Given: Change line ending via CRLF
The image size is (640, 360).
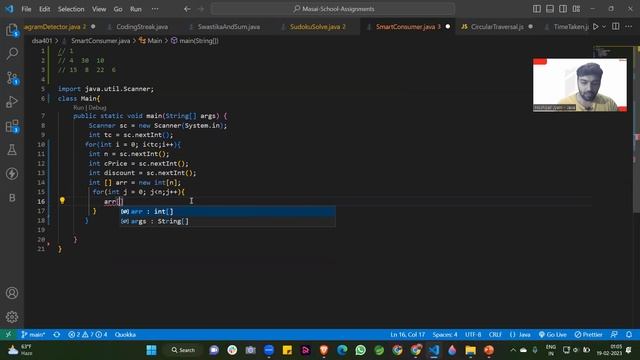Looking at the screenshot, I should pyautogui.click(x=495, y=334).
